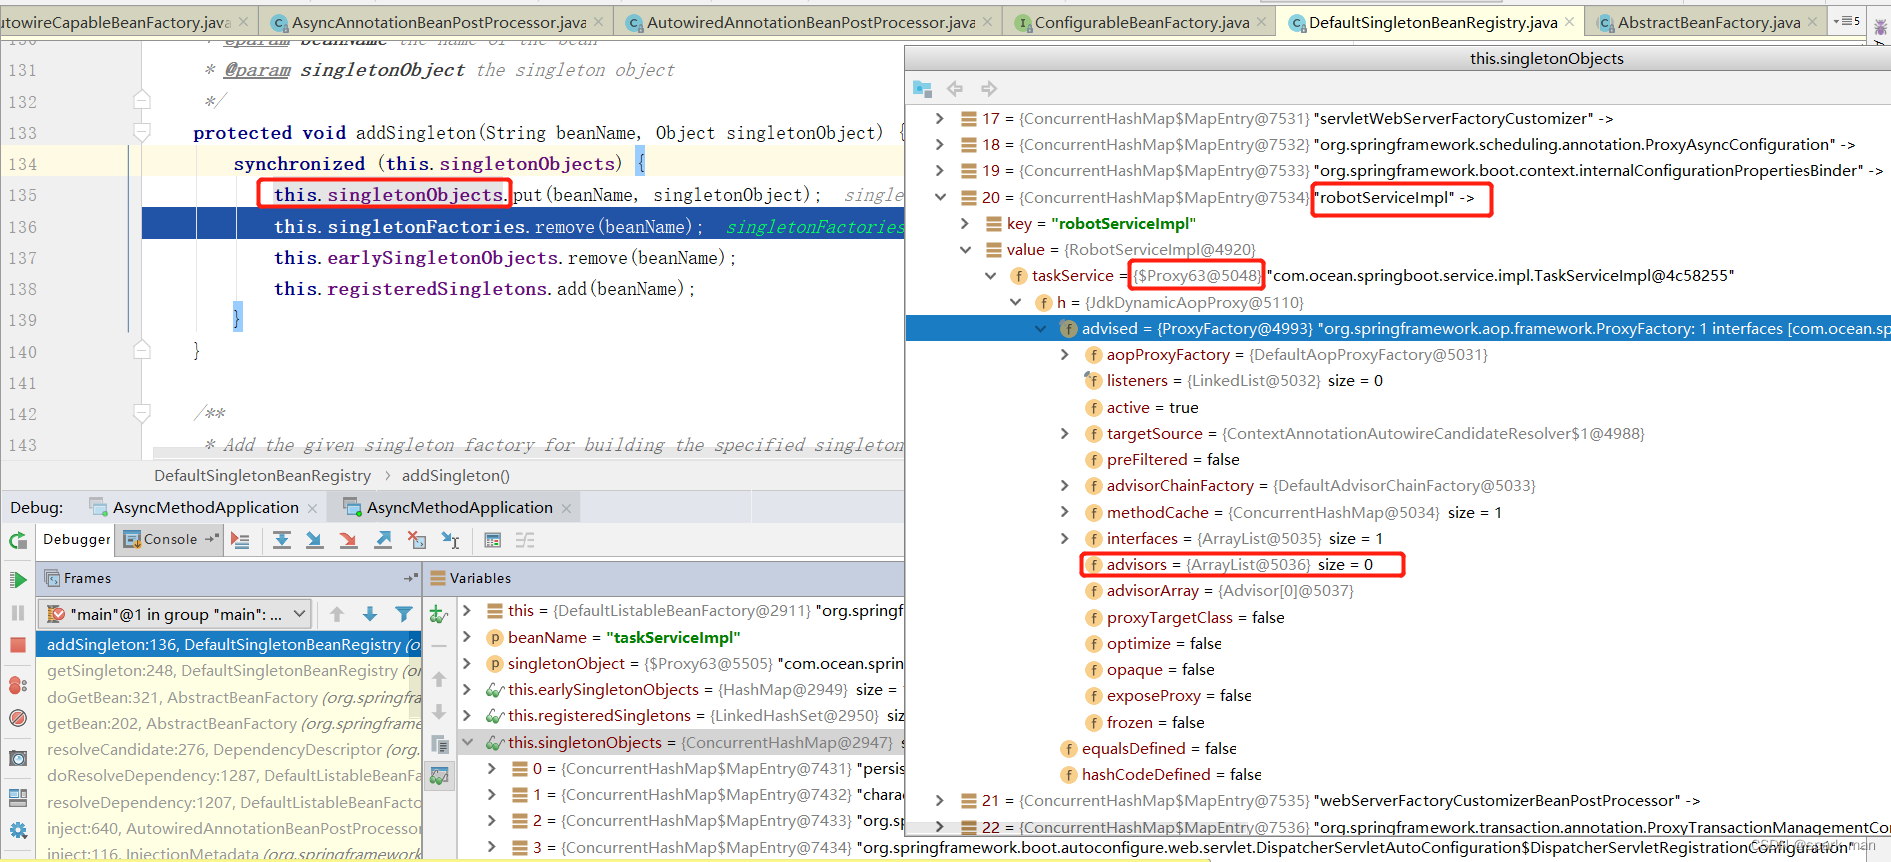Click the previous frame up arrow

click(x=337, y=614)
